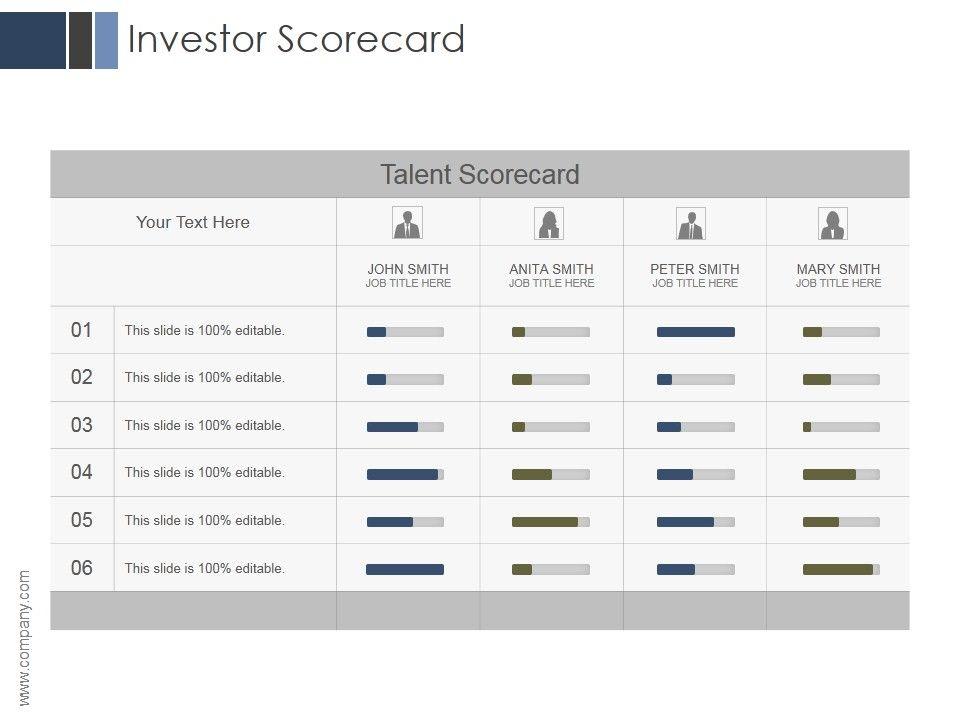Image resolution: width=960 pixels, height=720 pixels.
Task: Select the editable text in row 02
Action: click(x=205, y=378)
